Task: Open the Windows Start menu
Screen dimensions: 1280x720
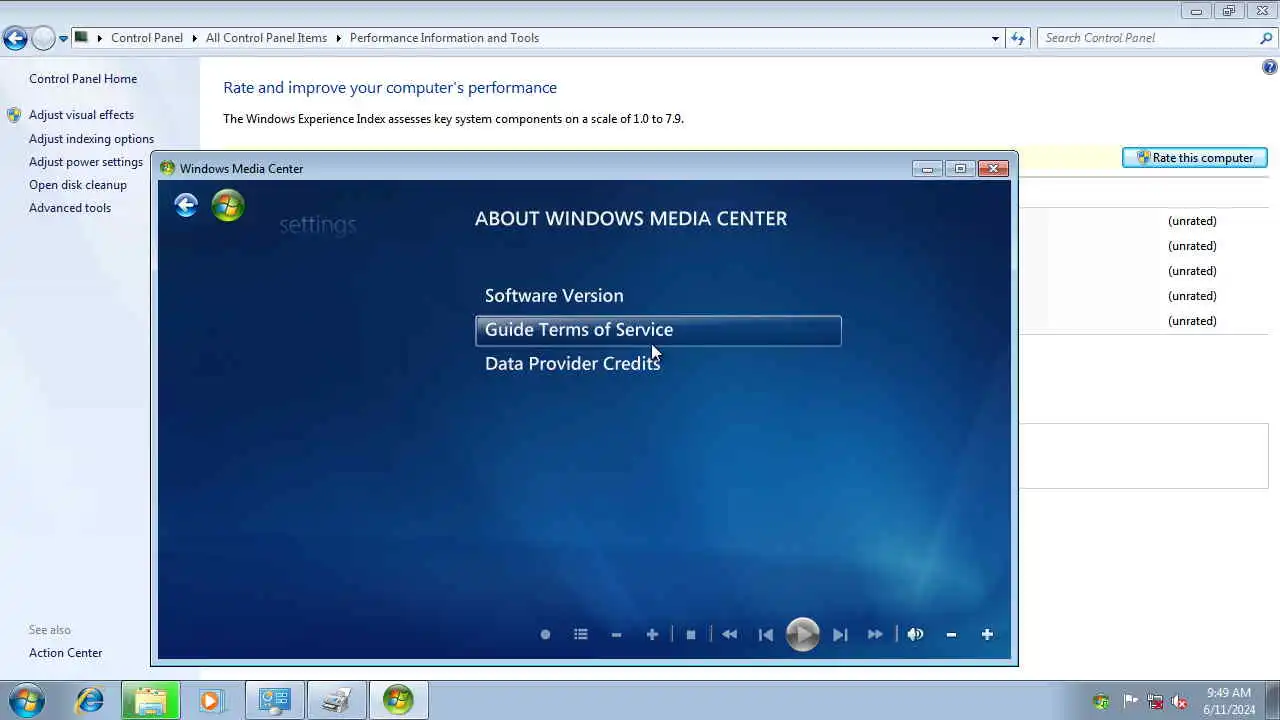Action: tap(27, 700)
